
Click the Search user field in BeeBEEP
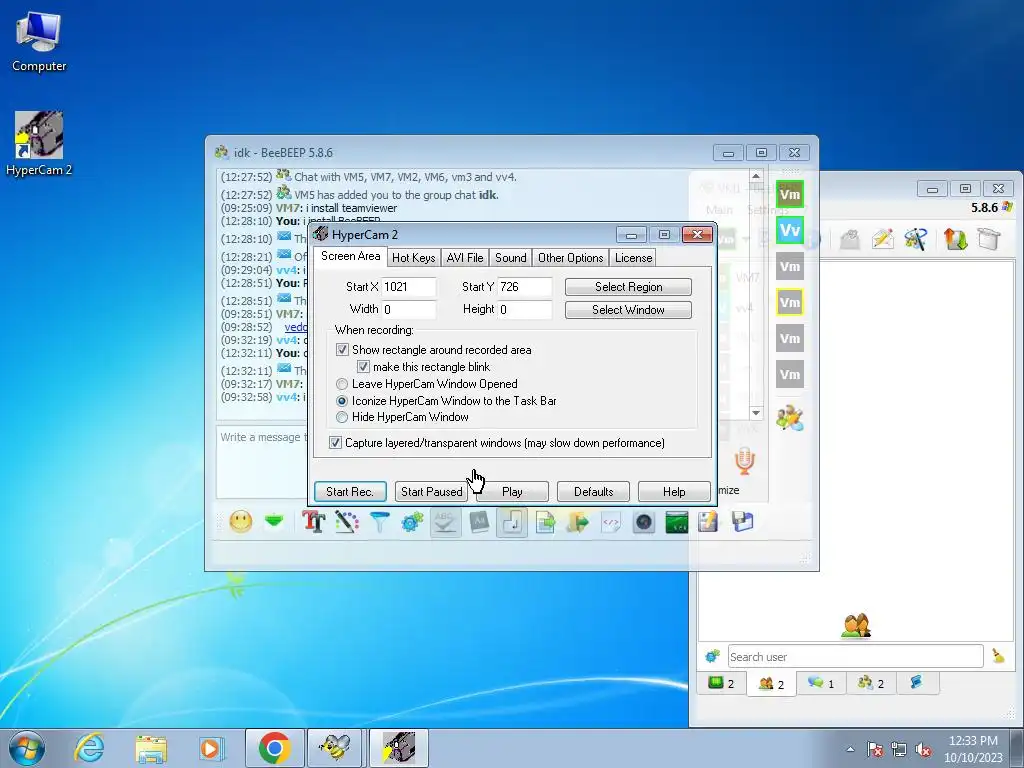pyautogui.click(x=856, y=656)
